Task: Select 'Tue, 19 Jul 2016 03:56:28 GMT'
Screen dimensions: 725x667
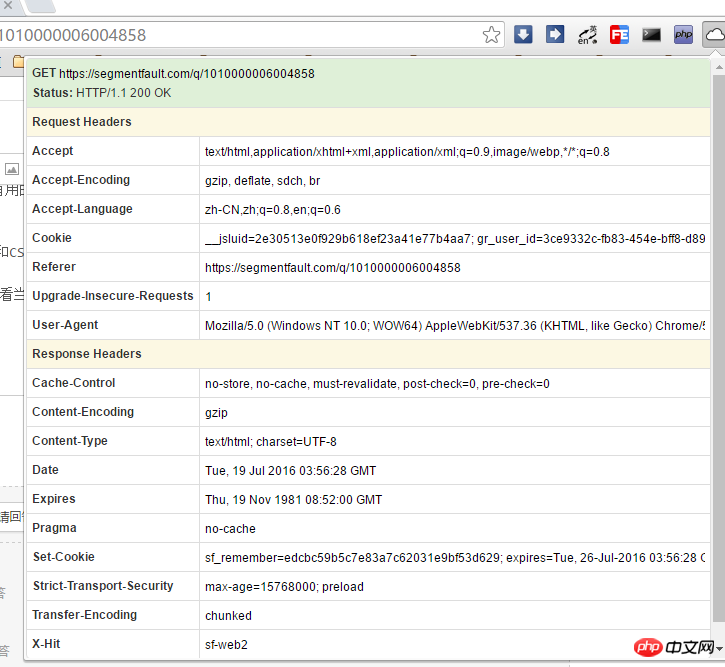Action: point(290,471)
